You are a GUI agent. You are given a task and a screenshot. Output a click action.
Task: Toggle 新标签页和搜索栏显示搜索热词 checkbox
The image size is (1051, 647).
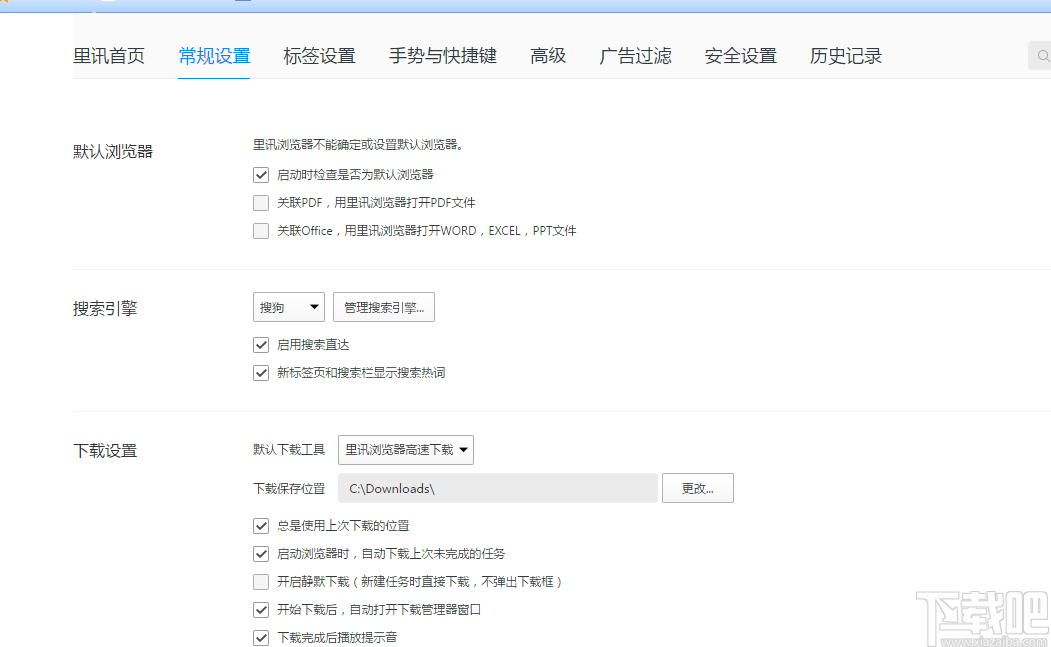[x=261, y=373]
